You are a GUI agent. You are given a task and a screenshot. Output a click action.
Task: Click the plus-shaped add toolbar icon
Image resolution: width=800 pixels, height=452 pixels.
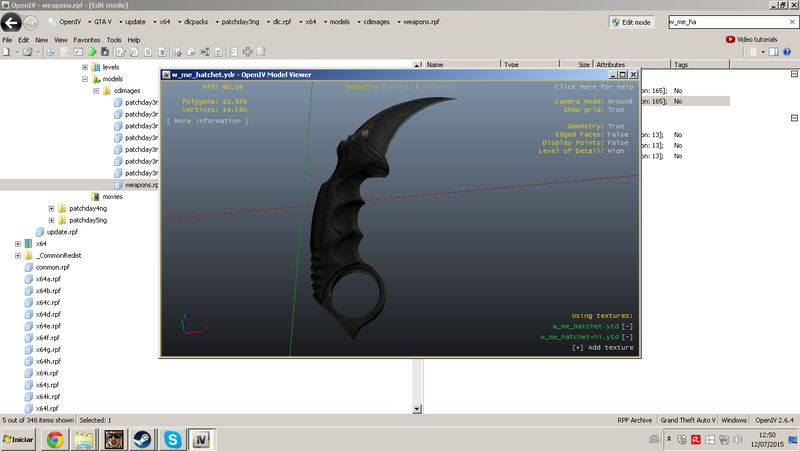click(x=247, y=51)
